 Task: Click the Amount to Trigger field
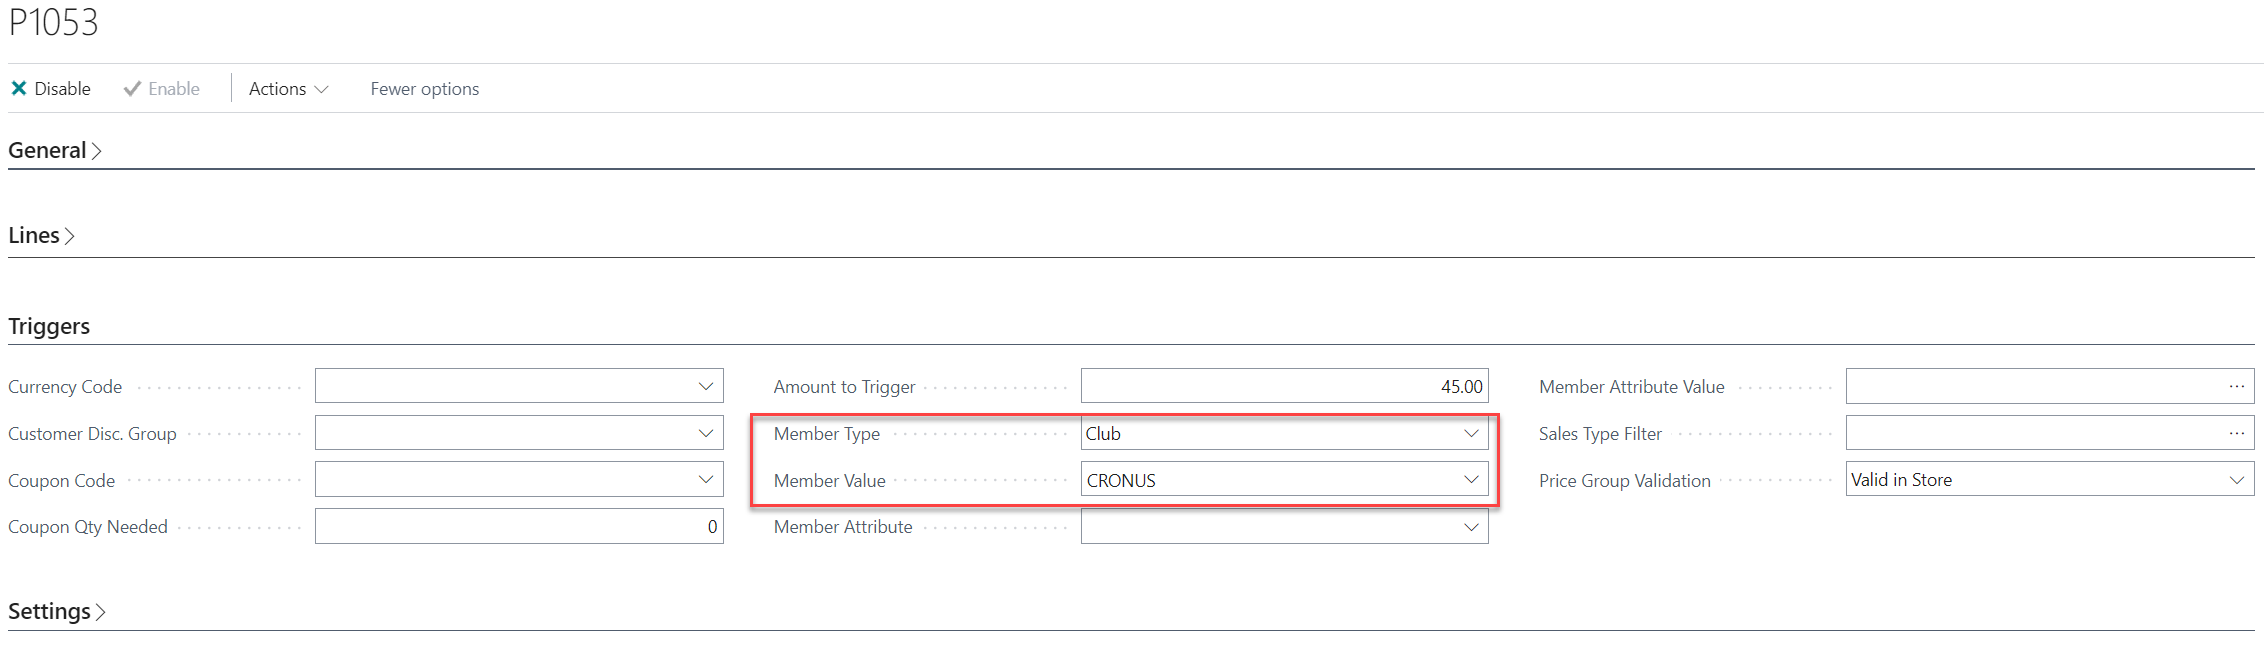pyautogui.click(x=1283, y=386)
